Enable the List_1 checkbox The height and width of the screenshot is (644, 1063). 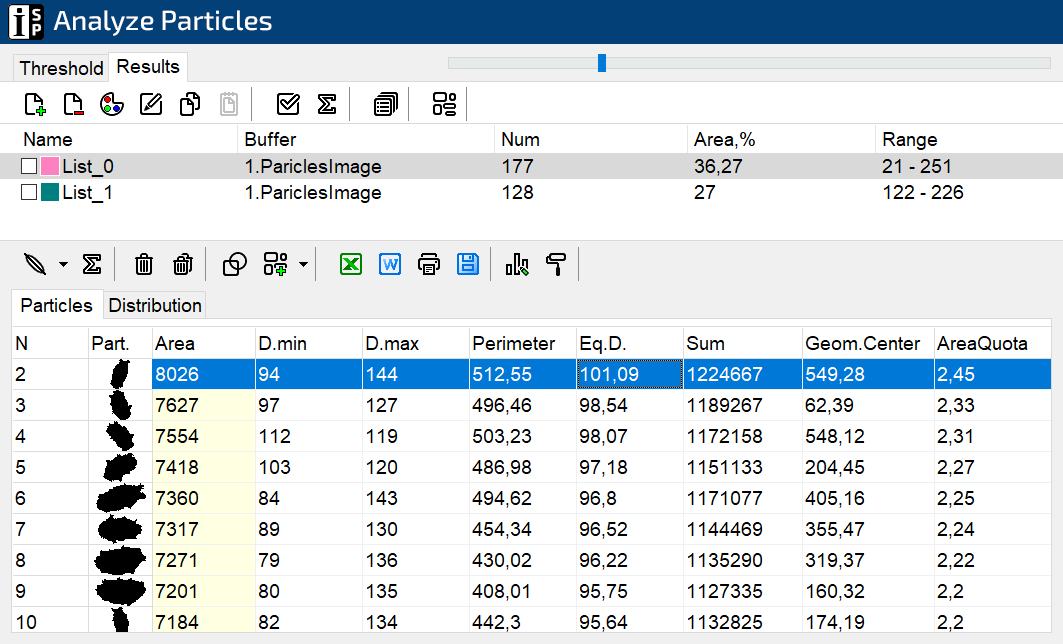pos(29,192)
